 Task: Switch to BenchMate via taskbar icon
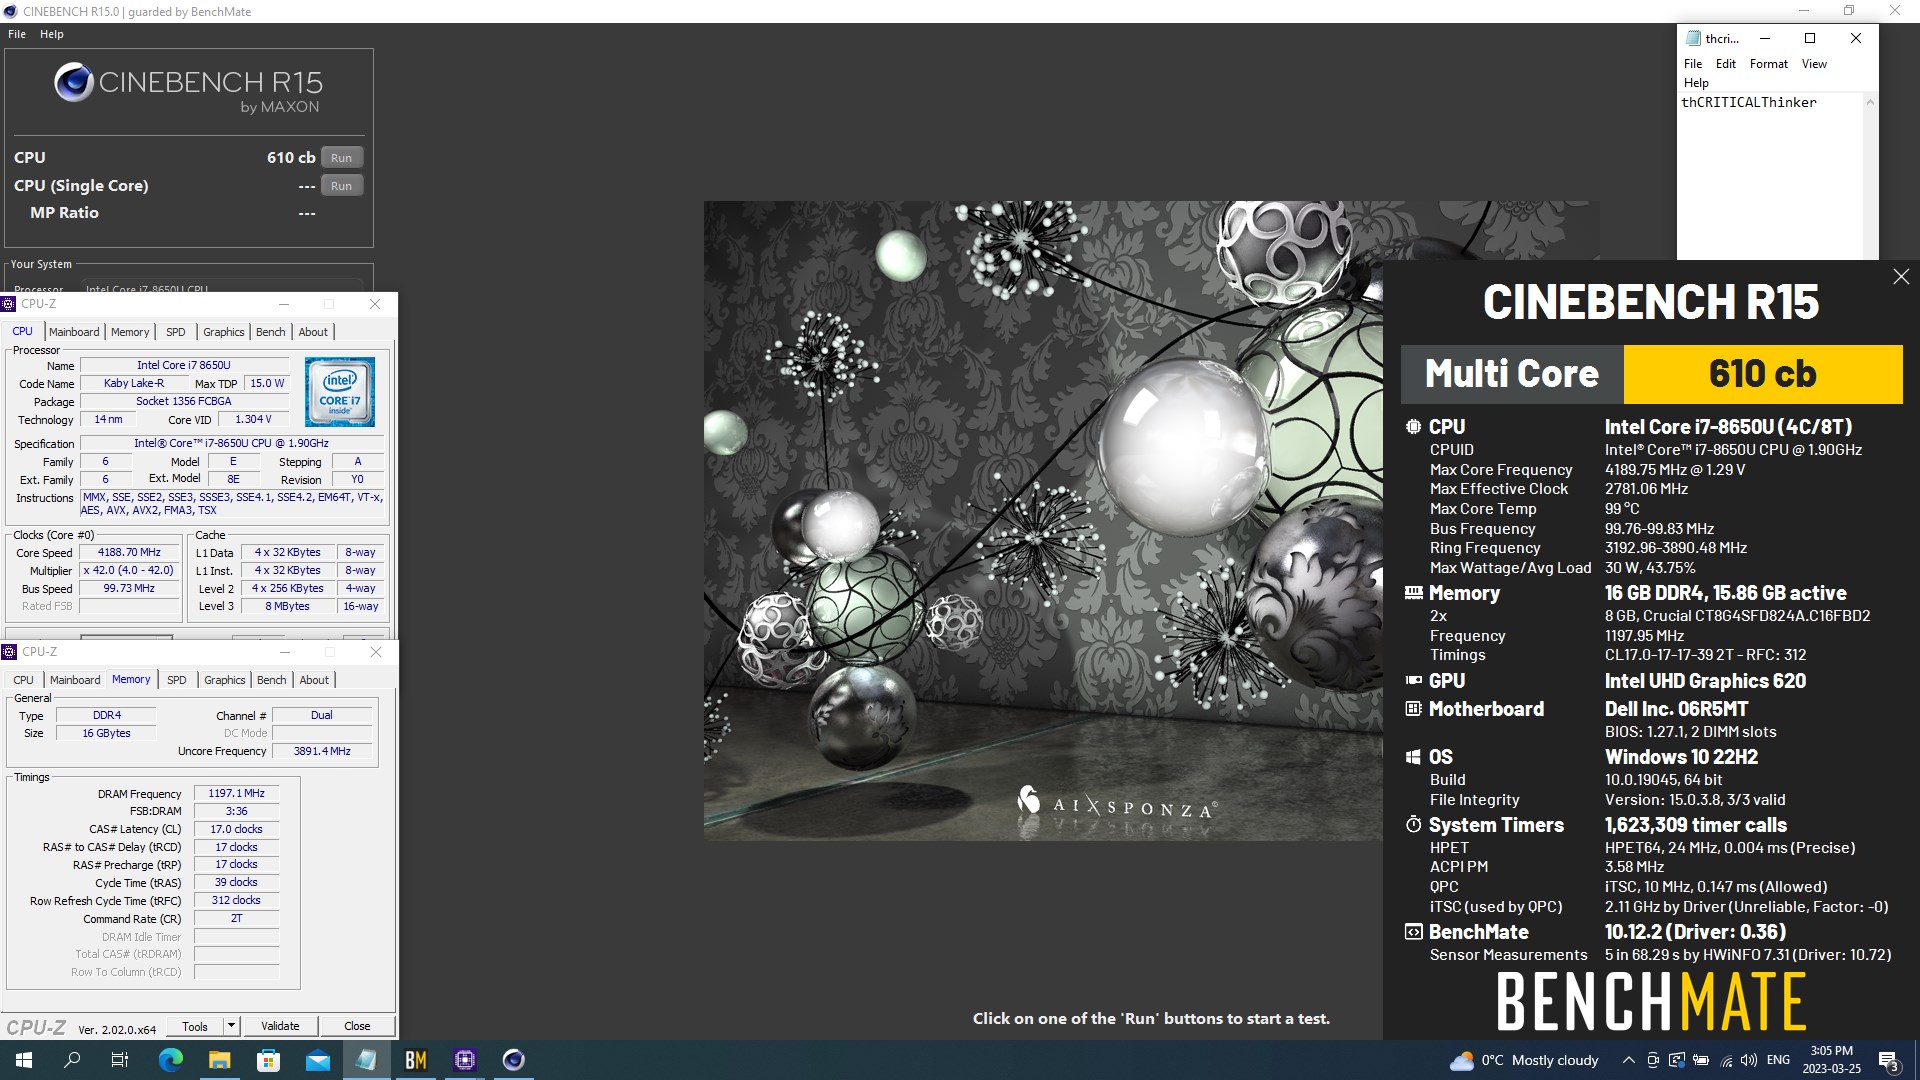pyautogui.click(x=415, y=1060)
